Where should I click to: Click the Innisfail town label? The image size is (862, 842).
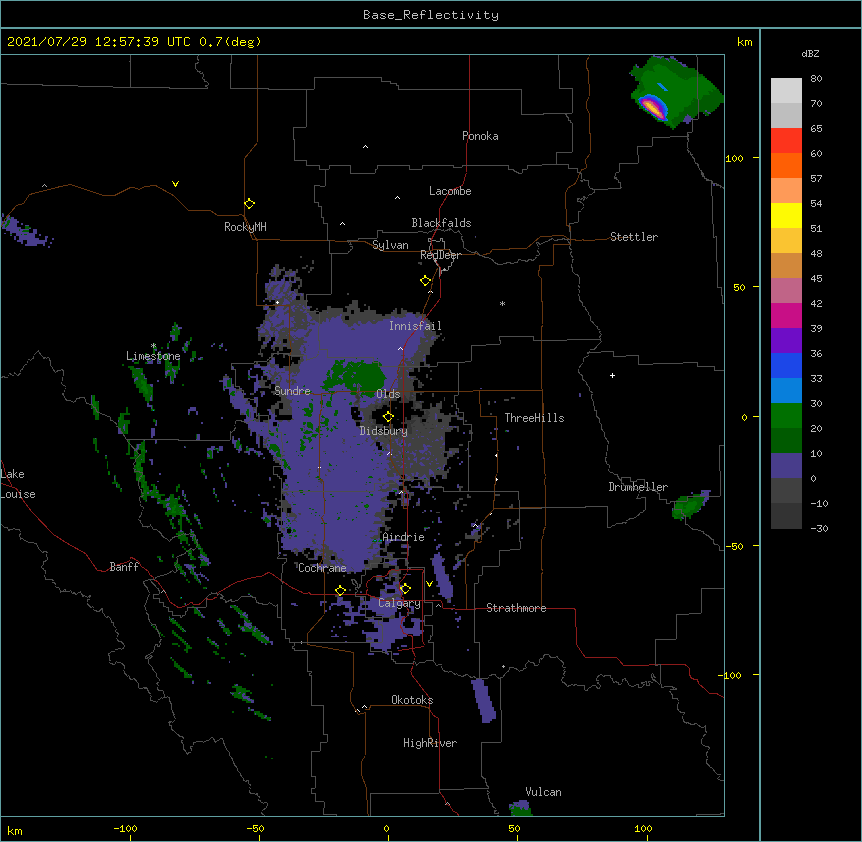[415, 326]
